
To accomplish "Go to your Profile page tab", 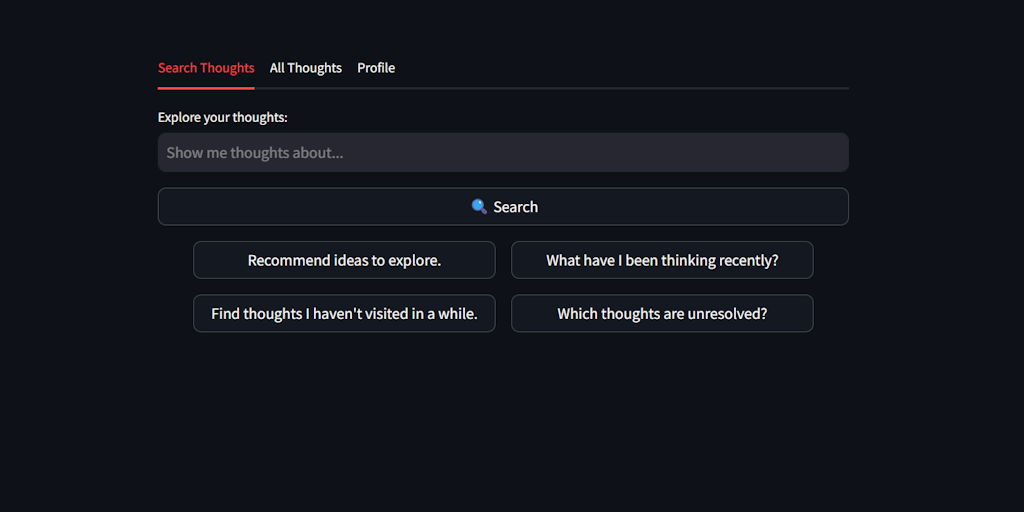I will [376, 68].
